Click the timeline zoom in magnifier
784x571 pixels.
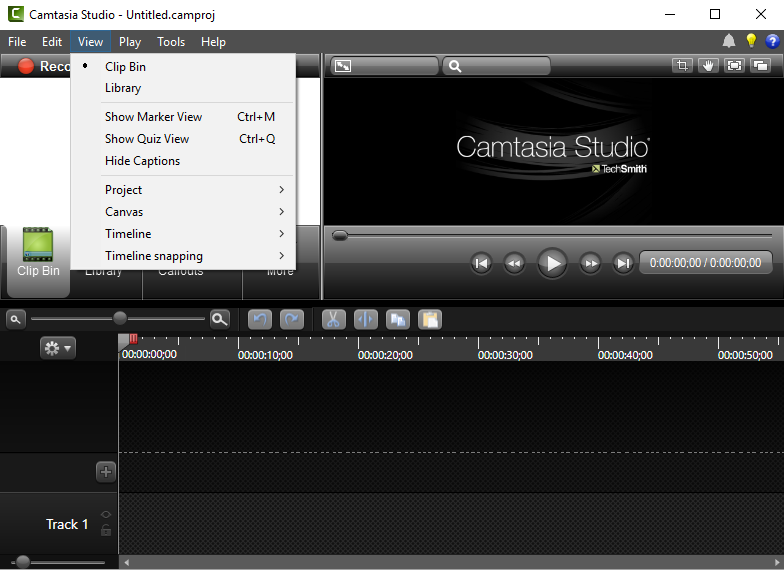(220, 319)
